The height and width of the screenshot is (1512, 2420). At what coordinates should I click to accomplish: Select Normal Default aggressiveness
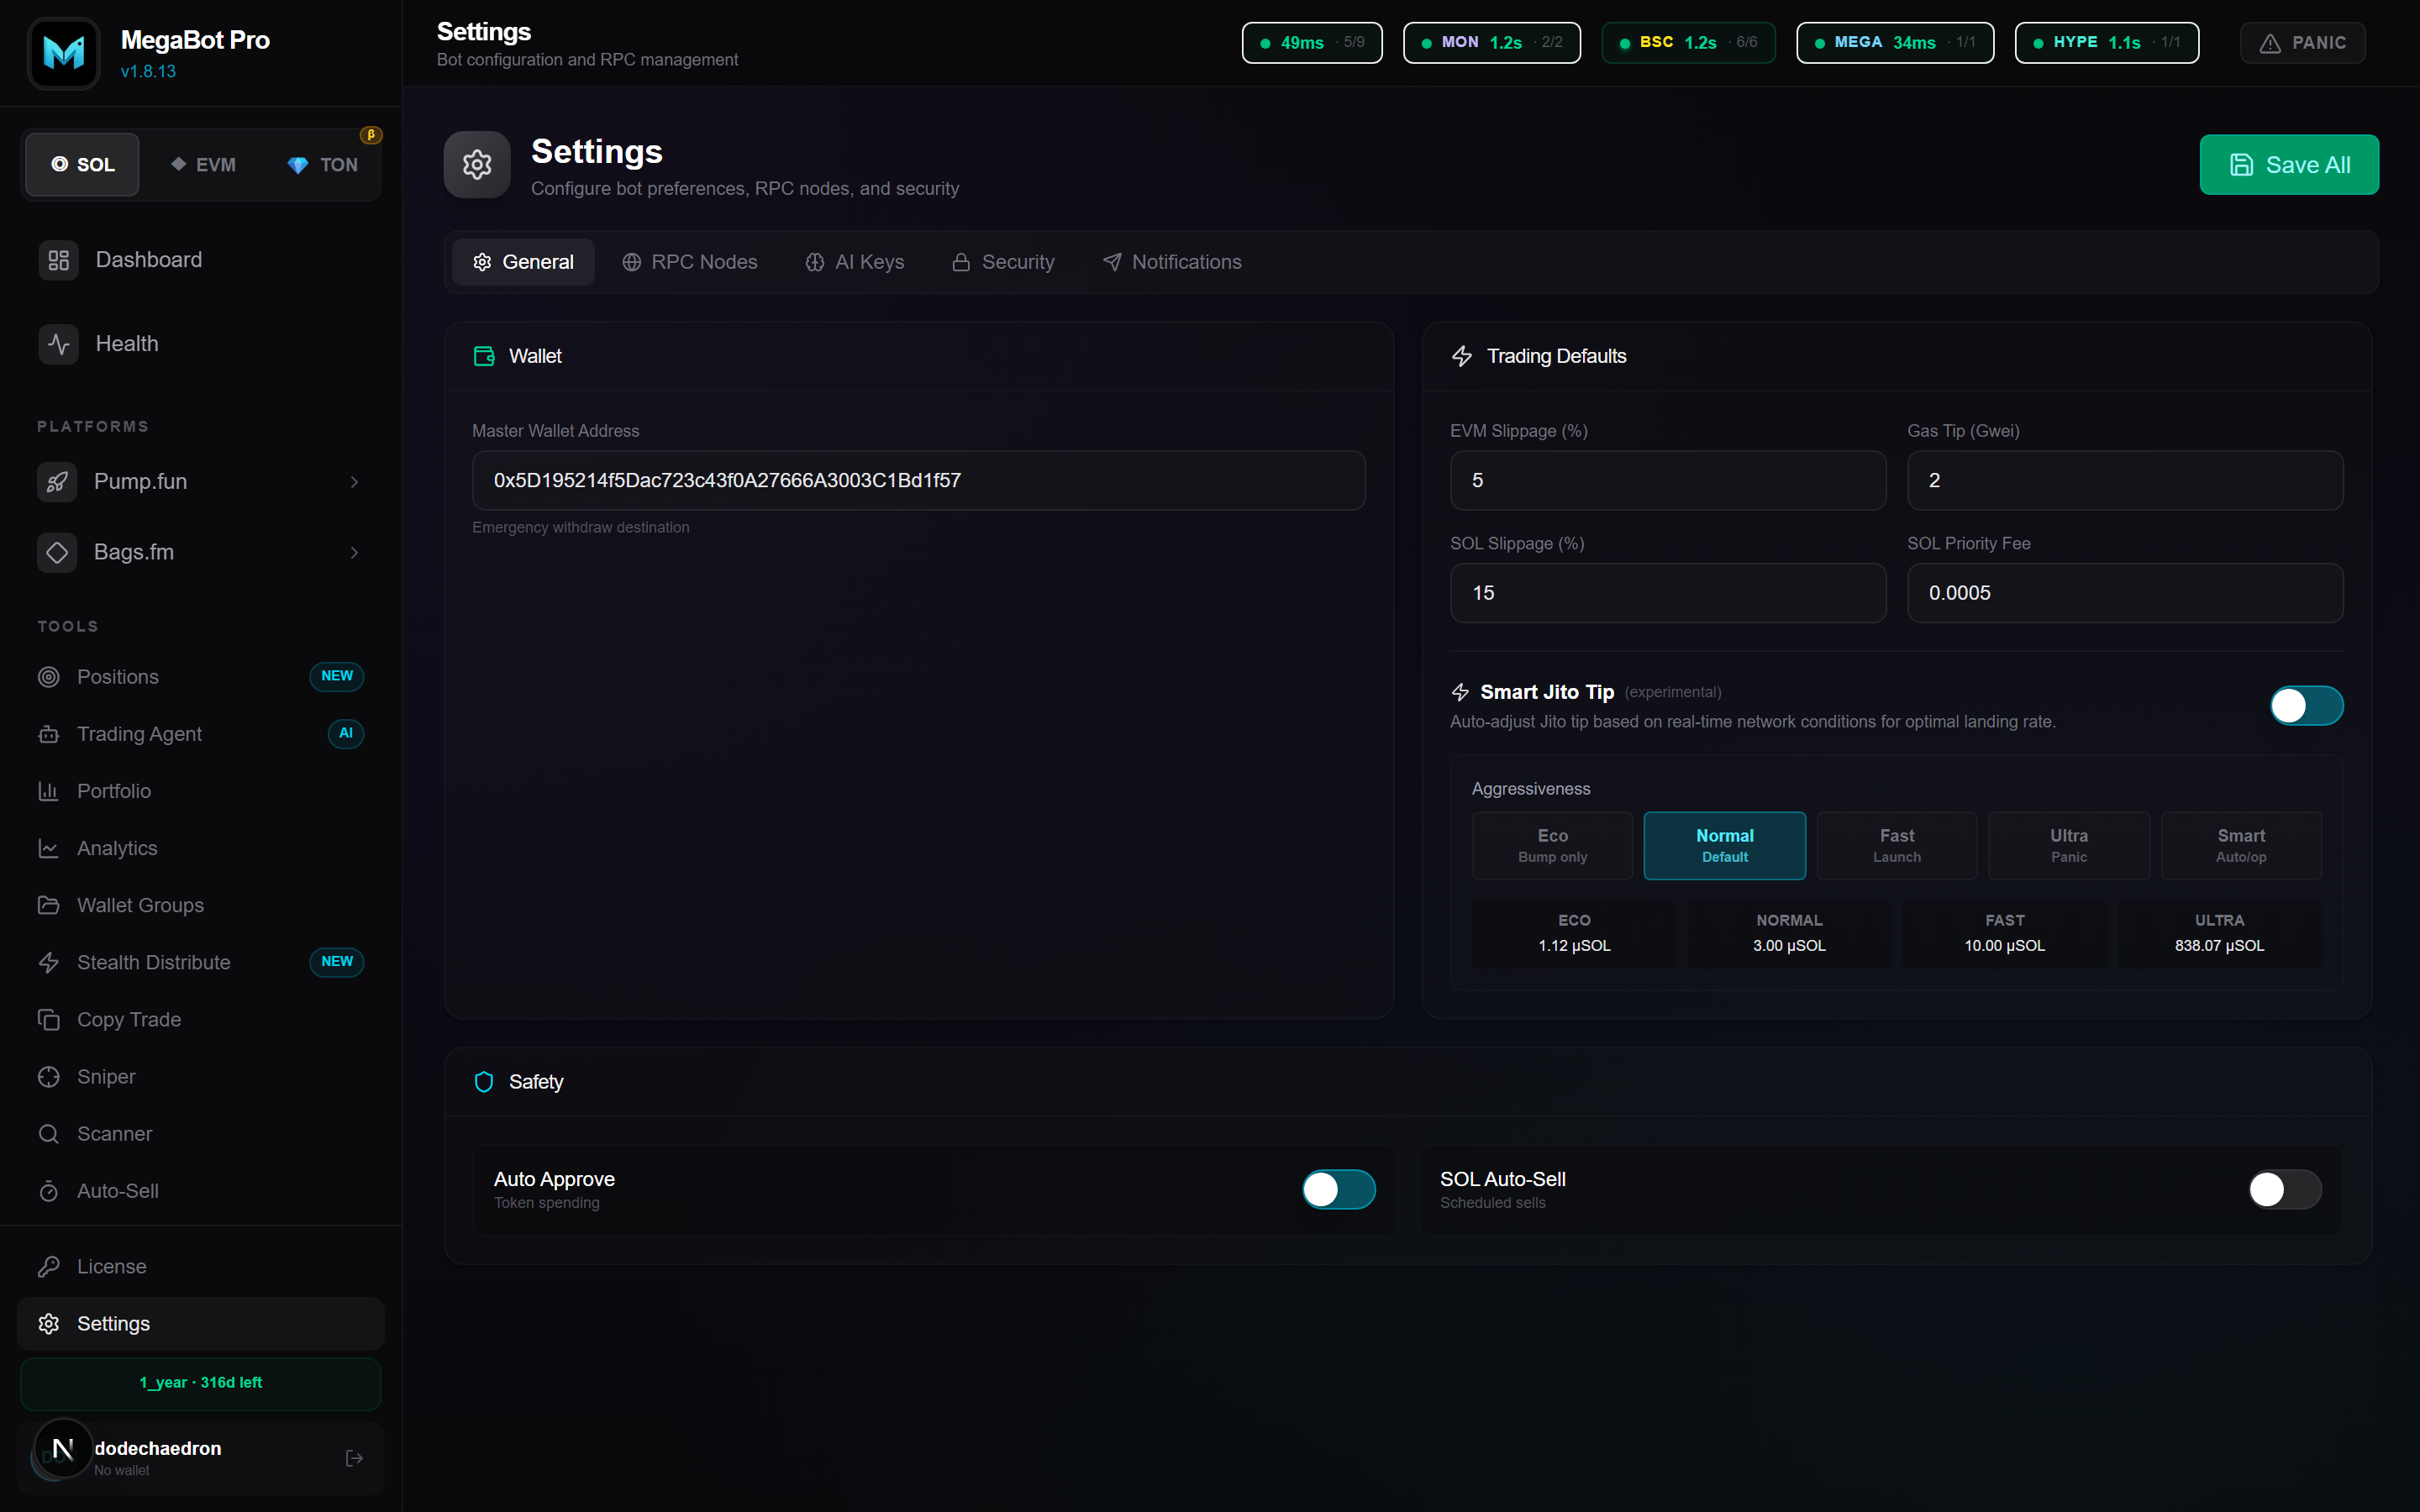click(x=1724, y=846)
